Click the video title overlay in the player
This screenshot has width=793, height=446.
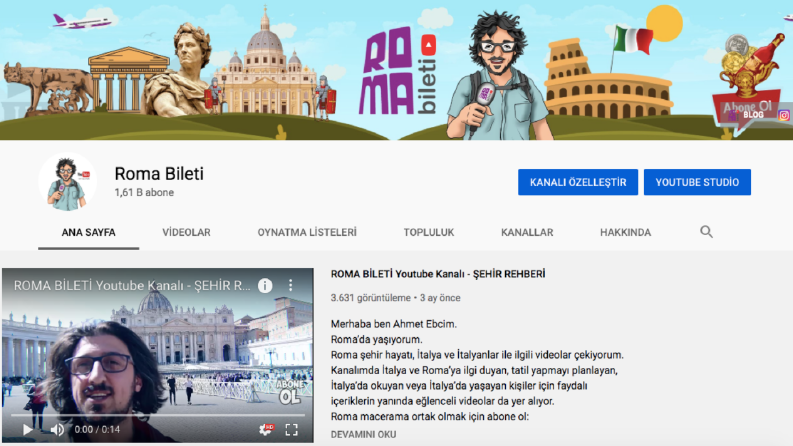pyautogui.click(x=132, y=286)
